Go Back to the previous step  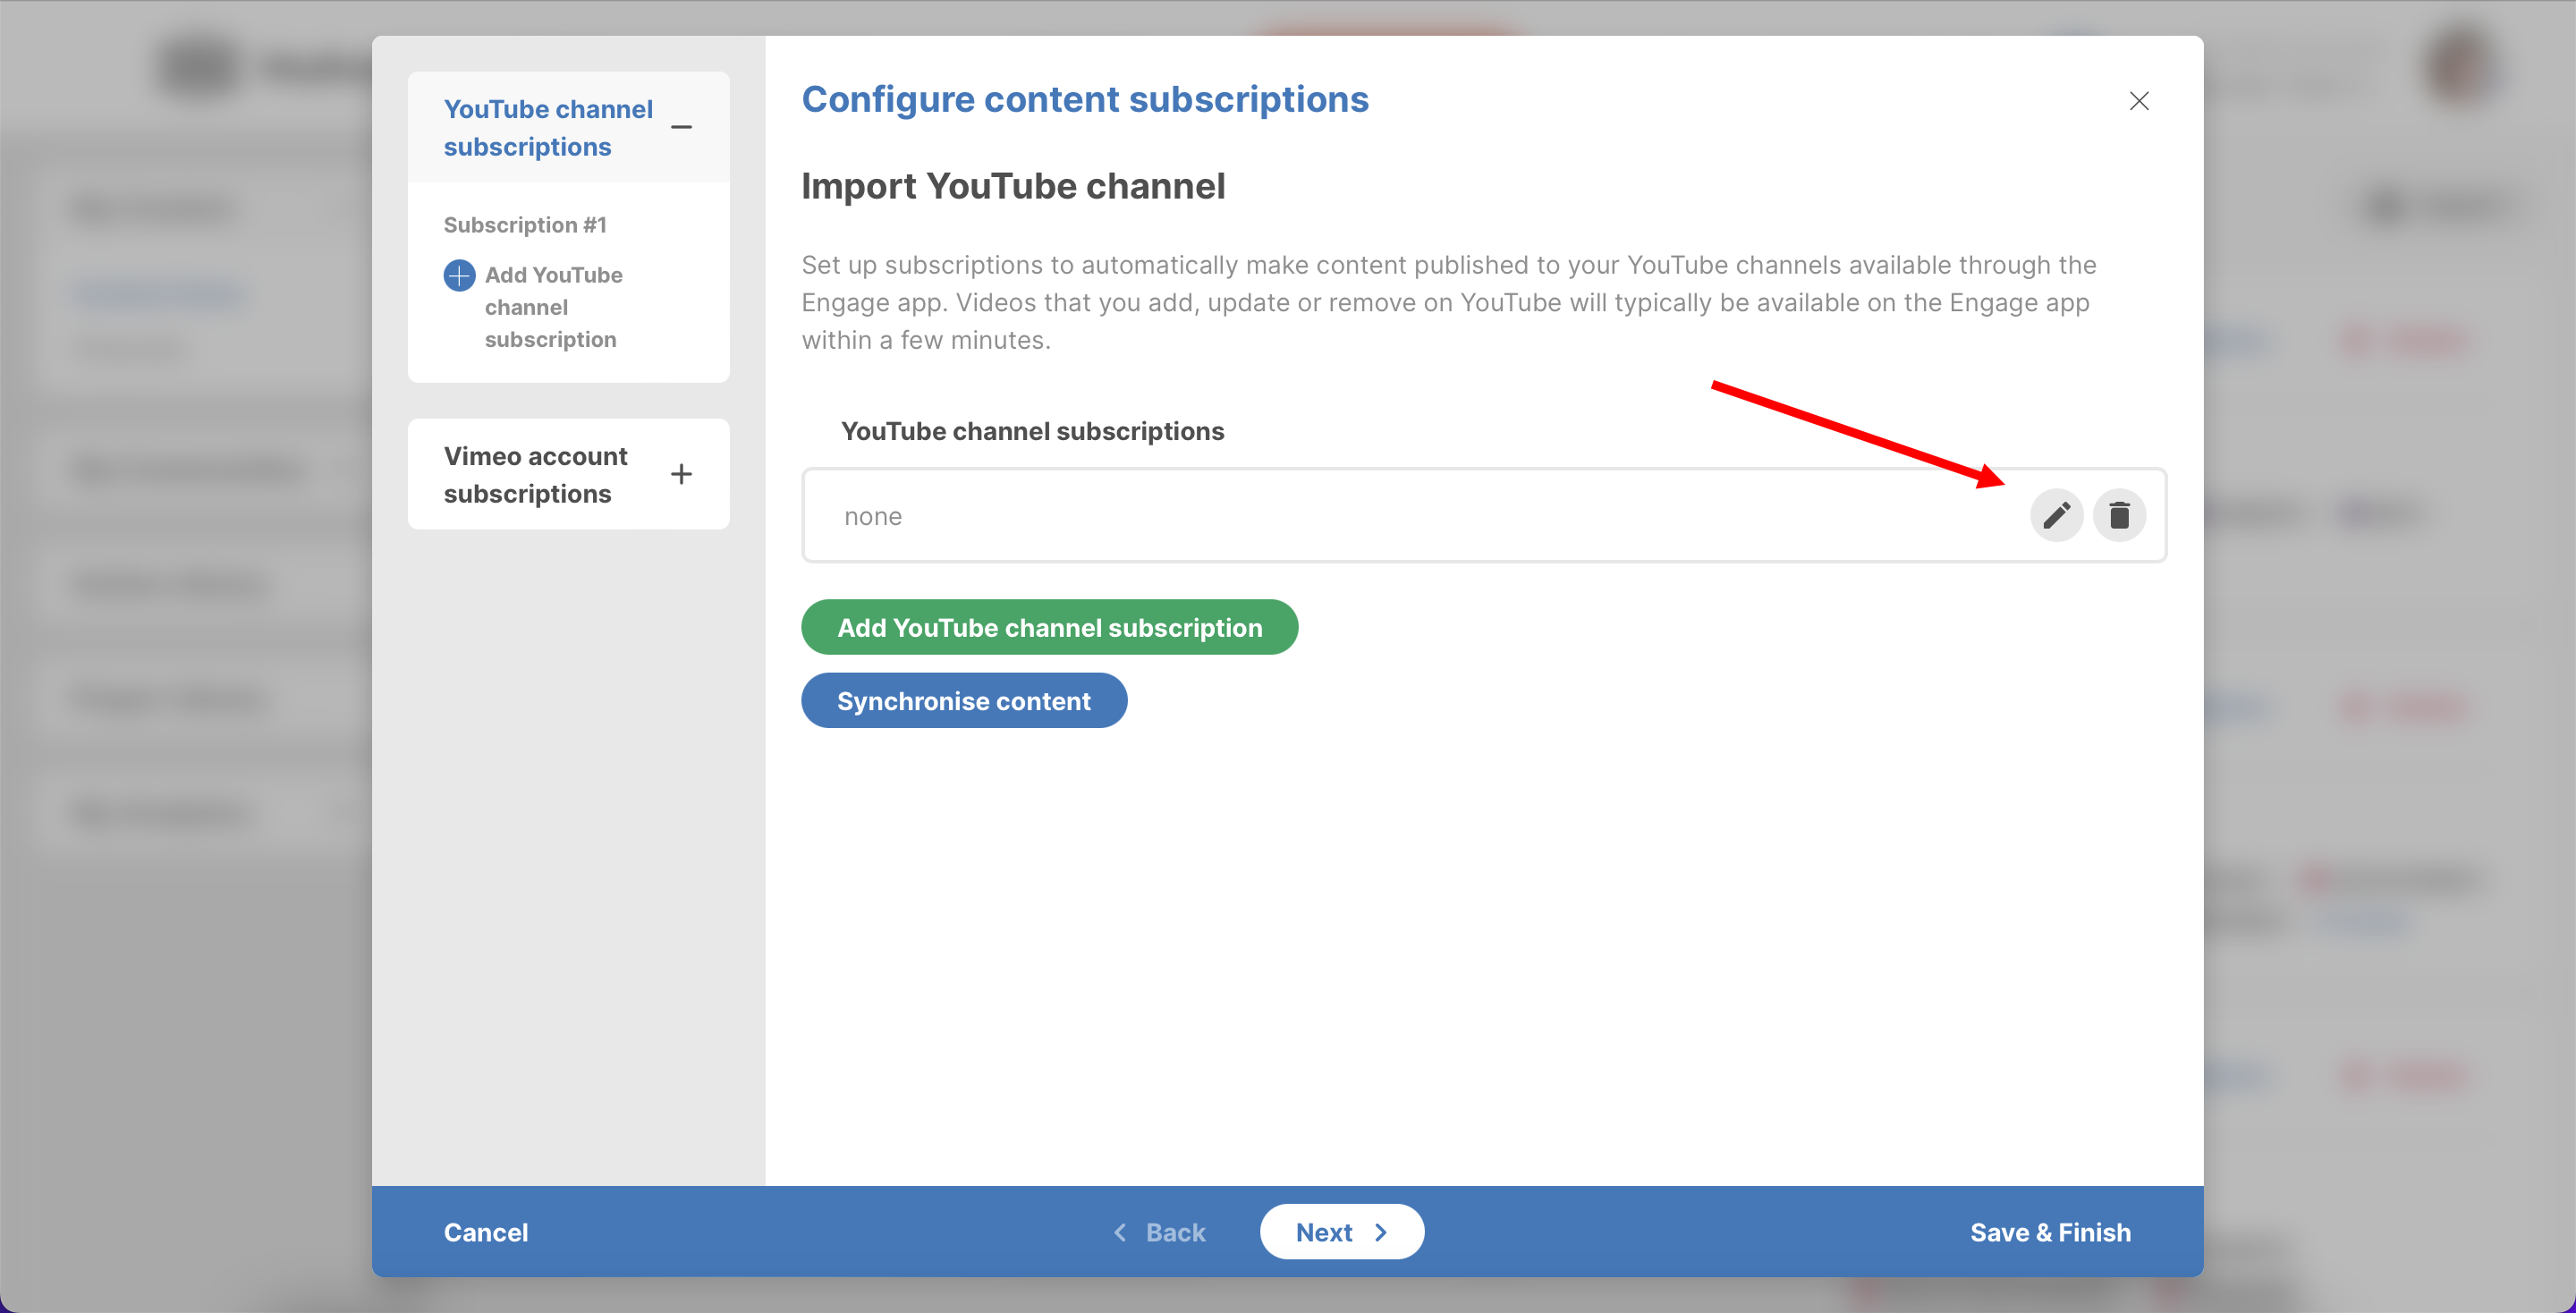coord(1160,1231)
